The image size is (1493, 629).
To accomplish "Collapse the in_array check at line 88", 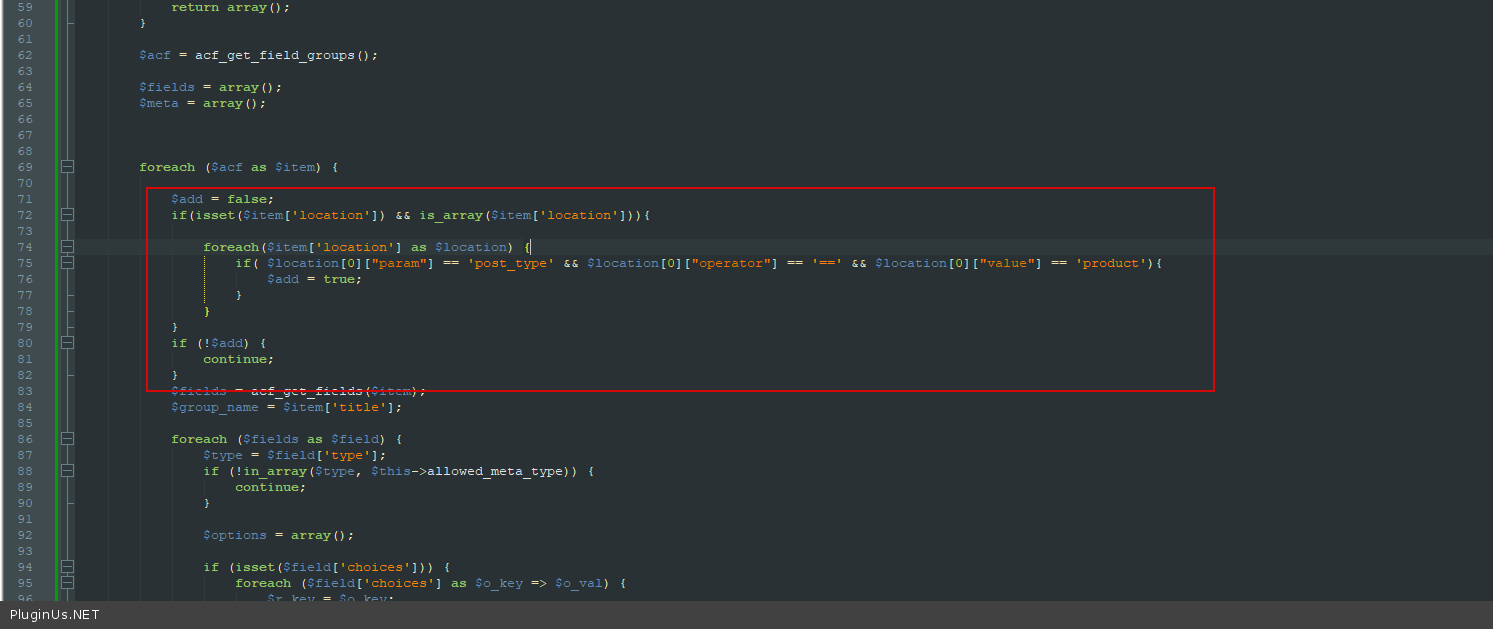I will (67, 471).
